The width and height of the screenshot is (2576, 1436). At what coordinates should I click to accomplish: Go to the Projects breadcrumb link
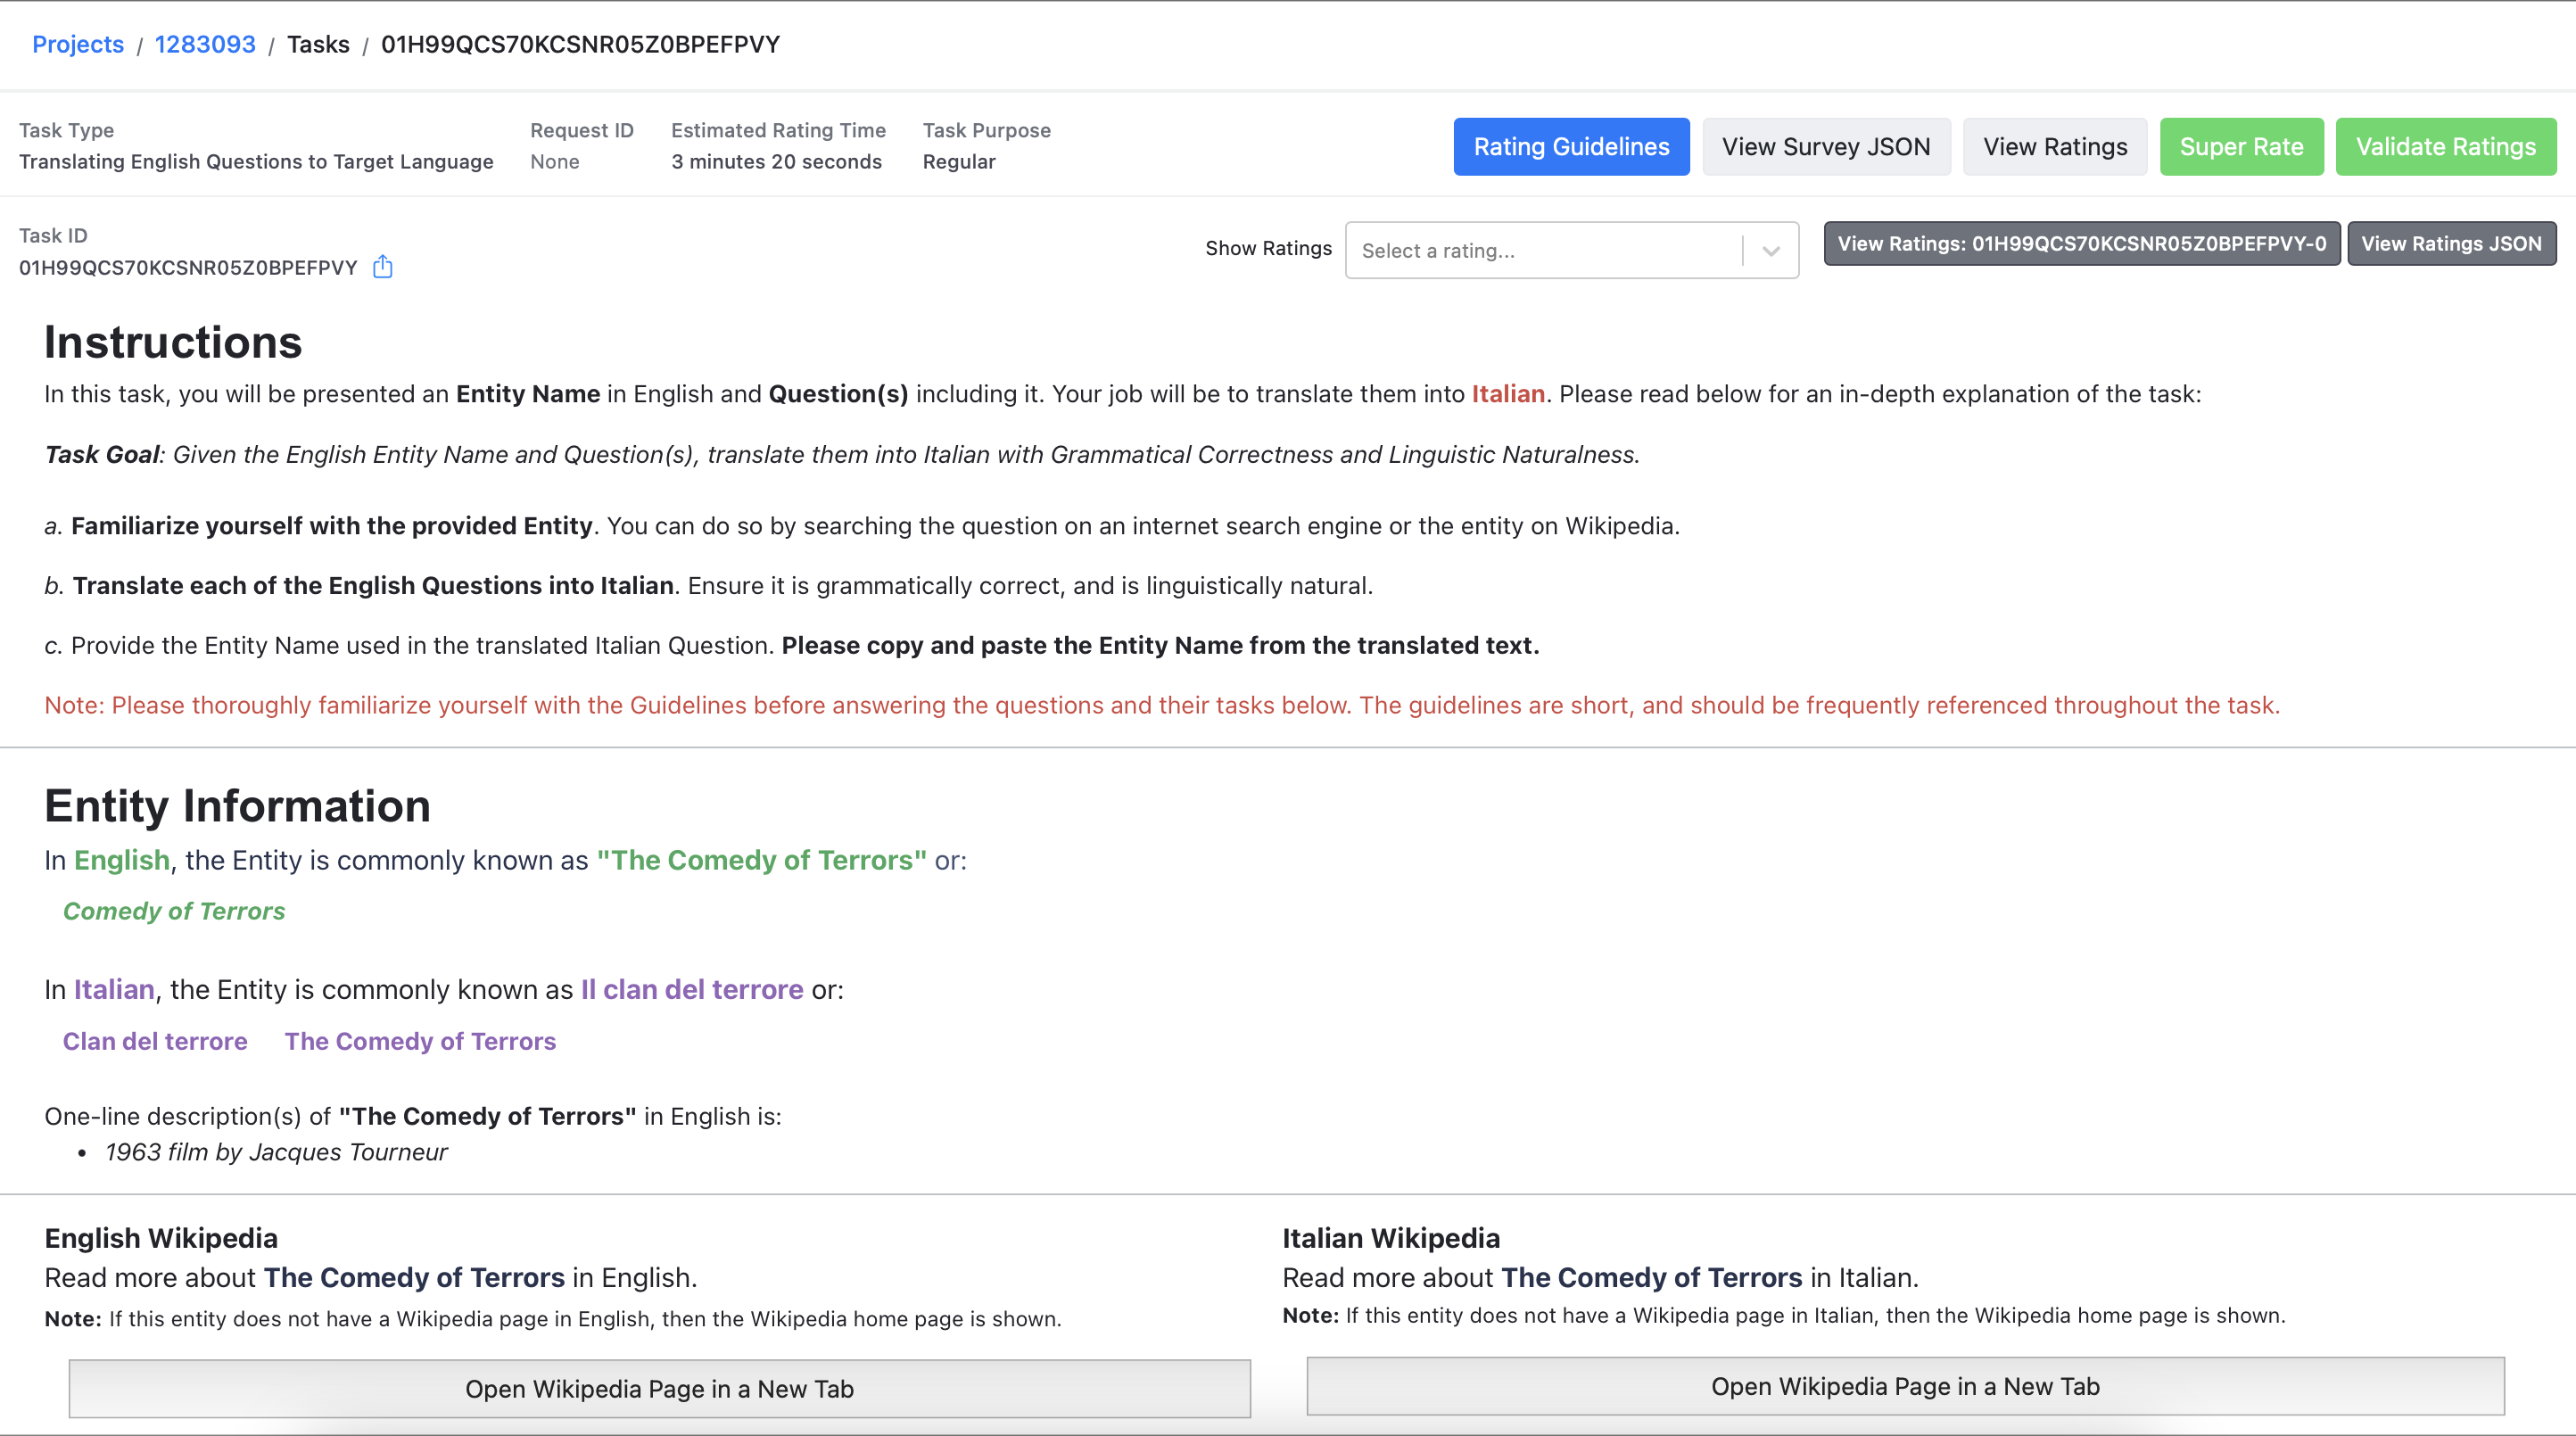click(x=78, y=44)
